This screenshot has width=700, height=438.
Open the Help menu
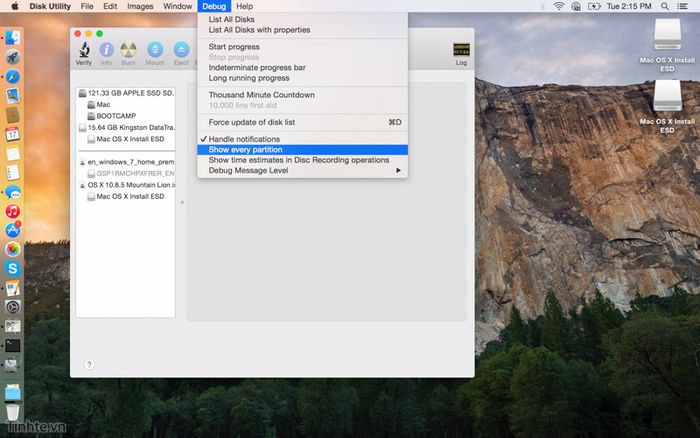pos(245,6)
